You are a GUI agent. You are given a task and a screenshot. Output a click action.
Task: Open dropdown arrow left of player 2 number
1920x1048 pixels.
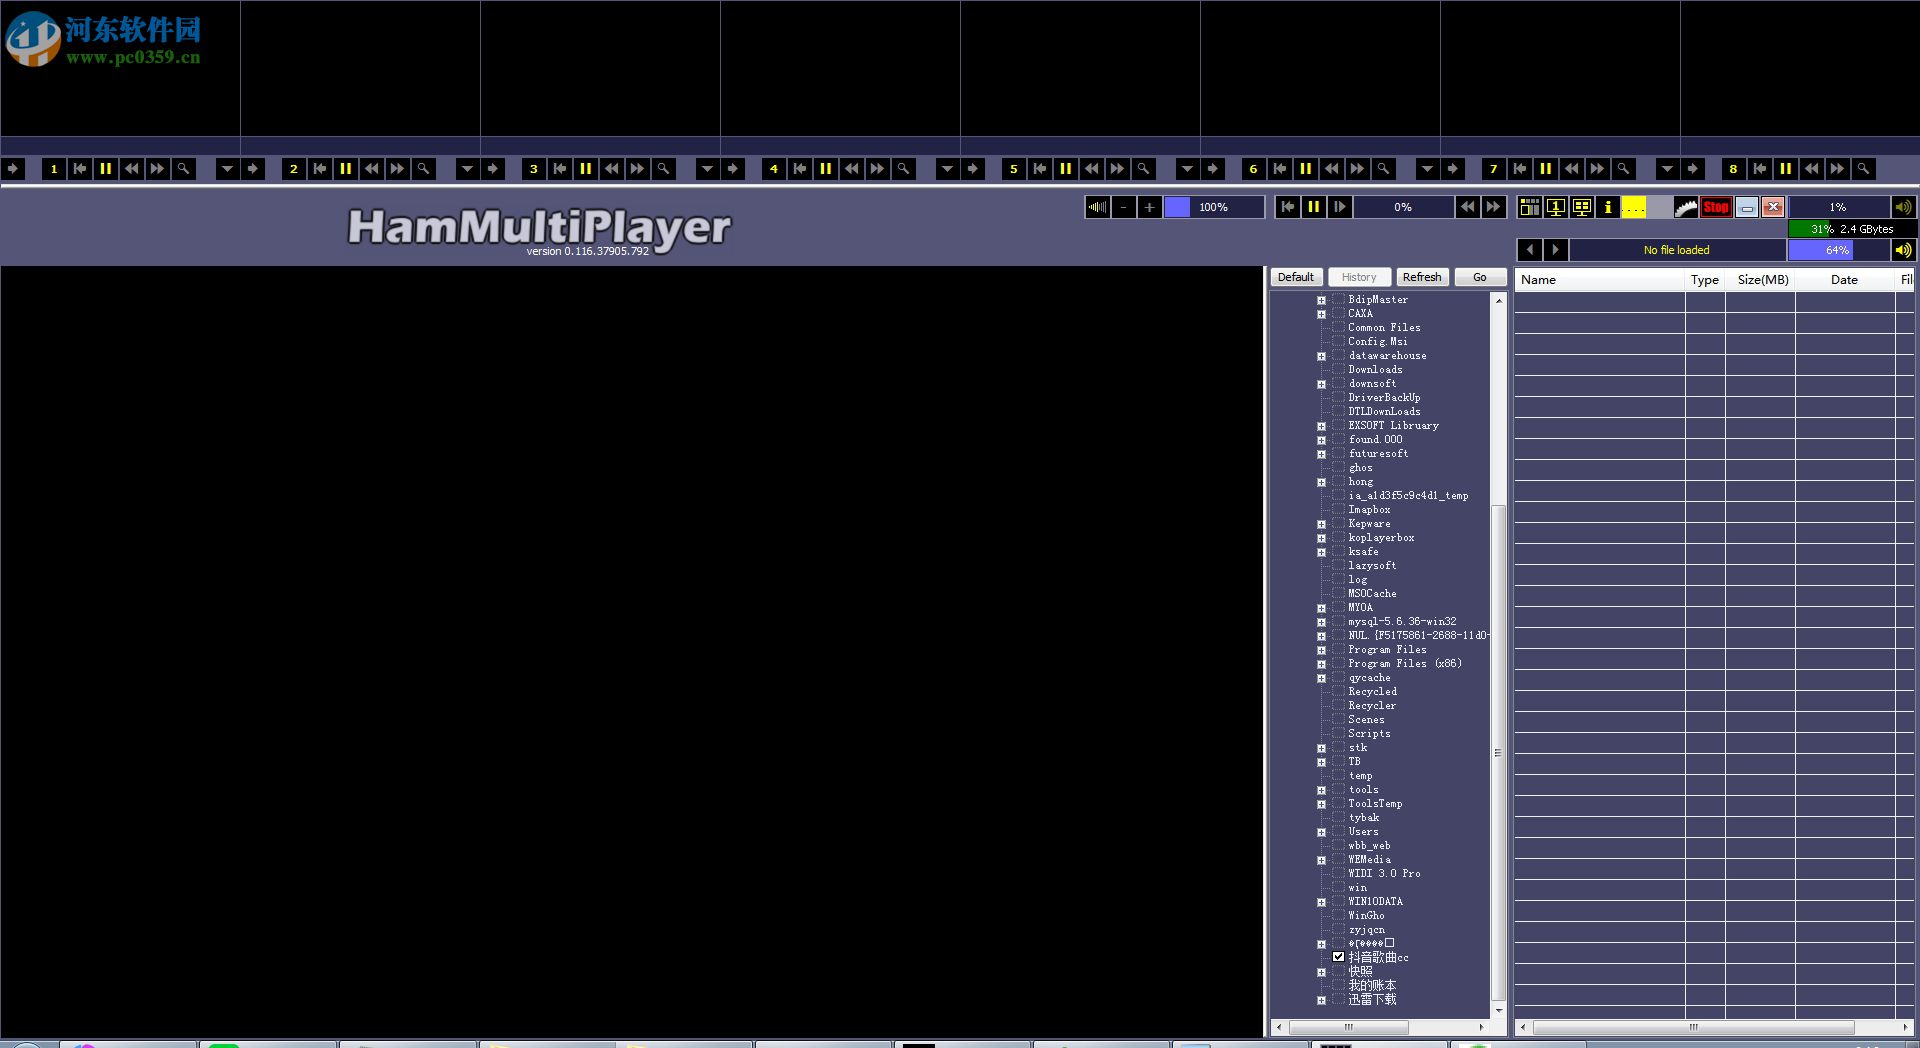click(x=227, y=169)
